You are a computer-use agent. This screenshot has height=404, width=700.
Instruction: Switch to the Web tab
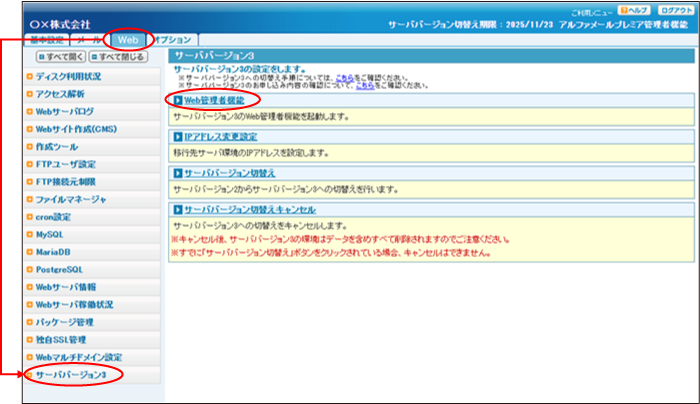(128, 39)
